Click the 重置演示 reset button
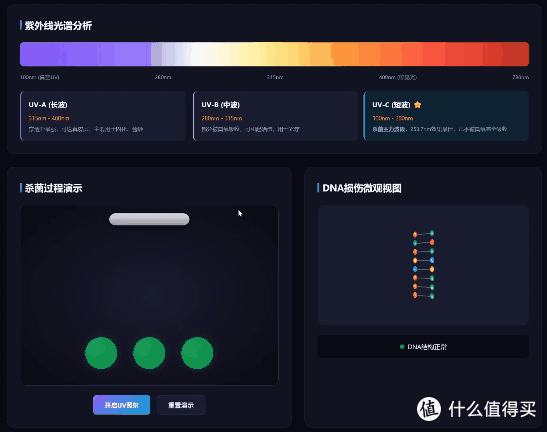547x432 pixels. (181, 405)
